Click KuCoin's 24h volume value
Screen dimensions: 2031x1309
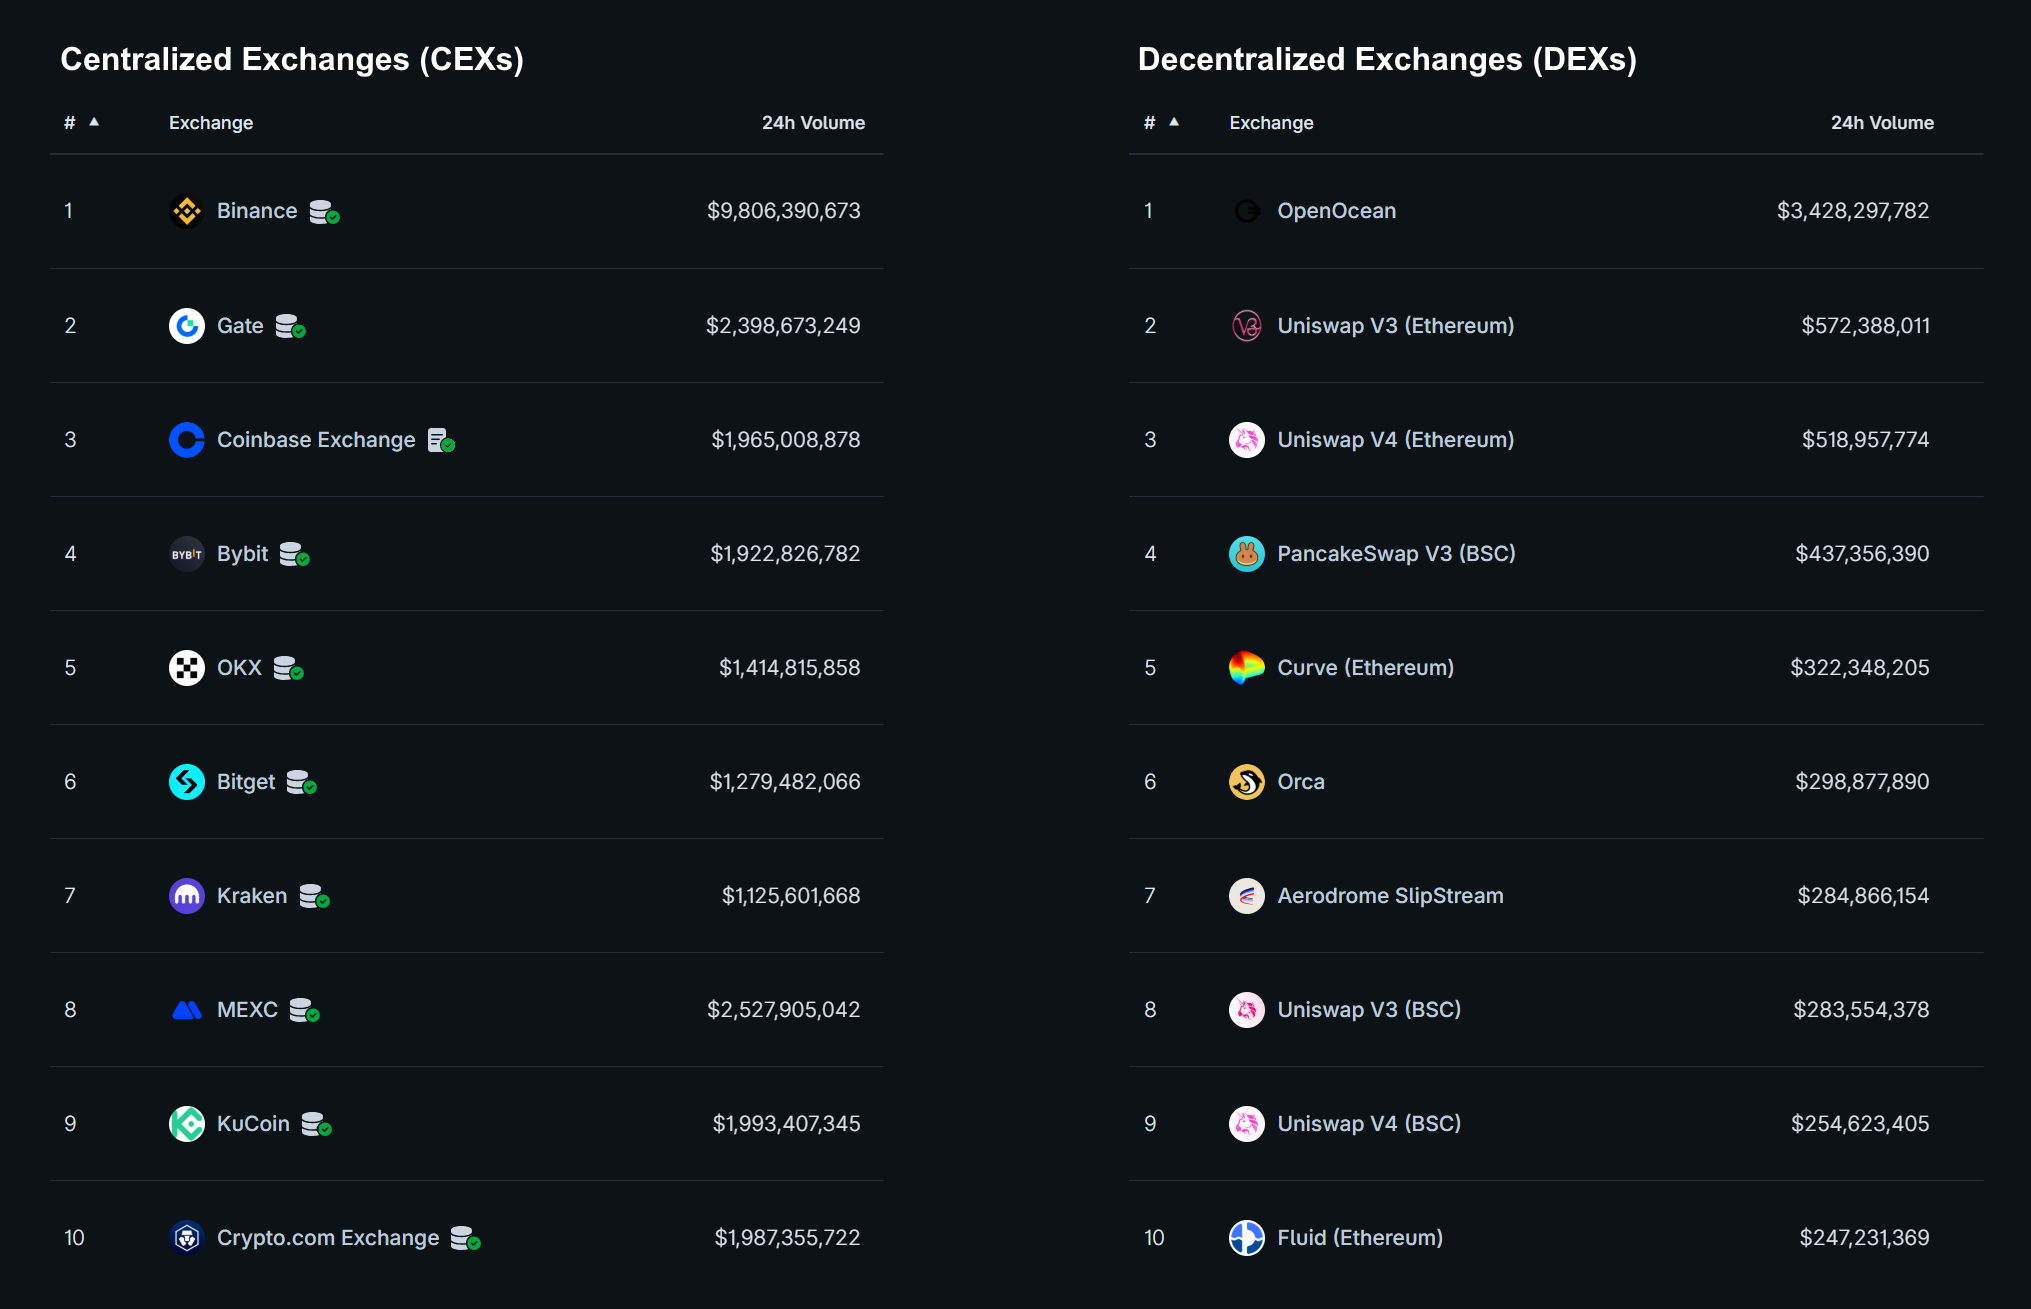tap(786, 1123)
